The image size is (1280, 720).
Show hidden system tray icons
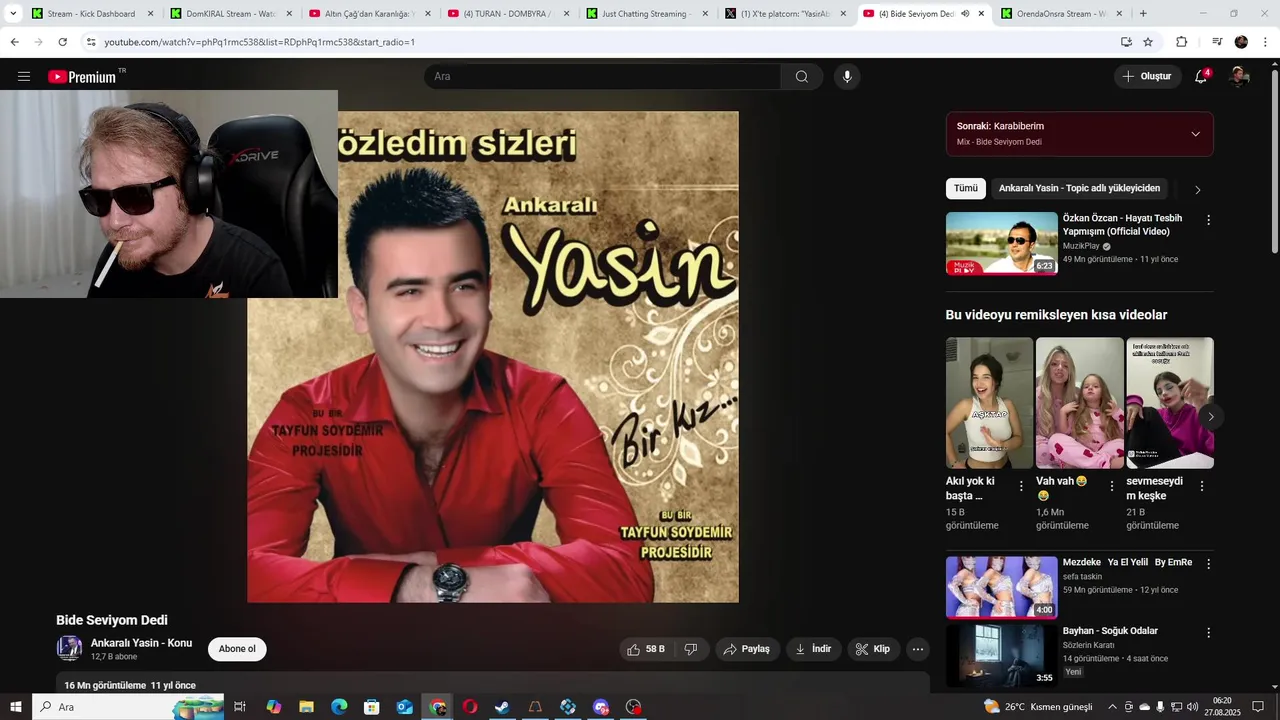tap(1115, 707)
